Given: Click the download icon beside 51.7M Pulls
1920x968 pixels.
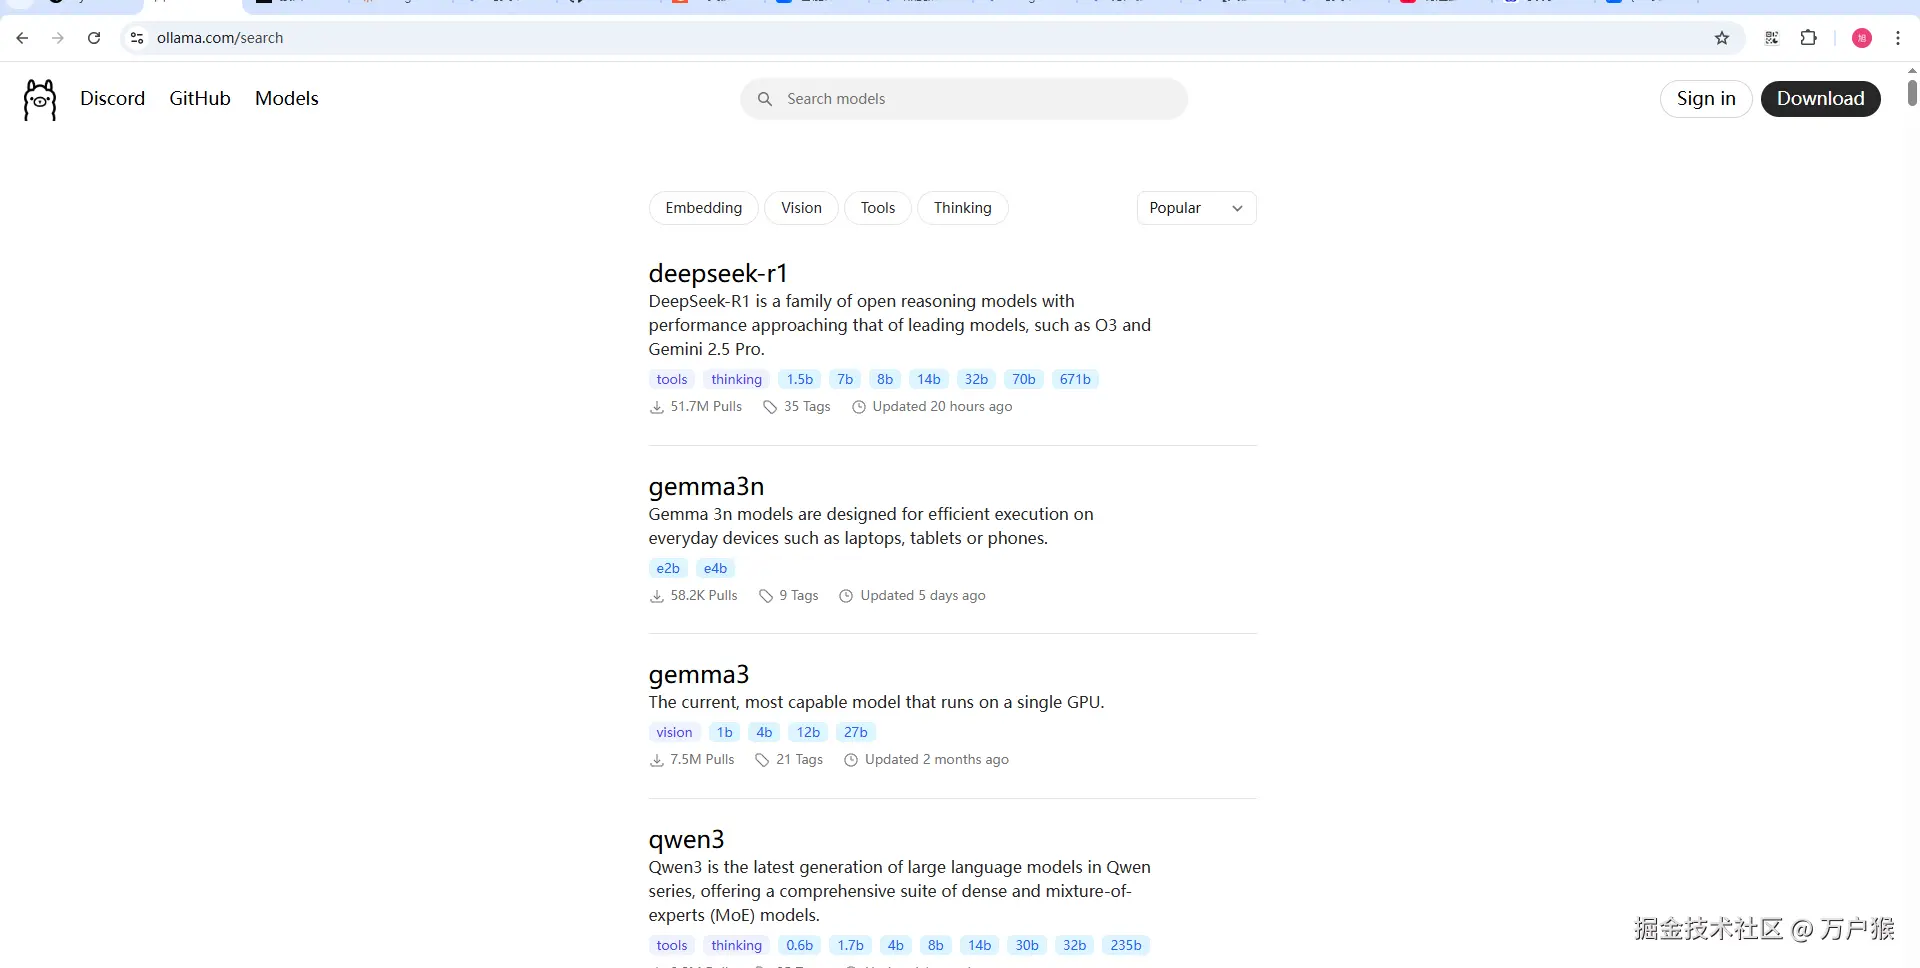Looking at the screenshot, I should pos(657,407).
